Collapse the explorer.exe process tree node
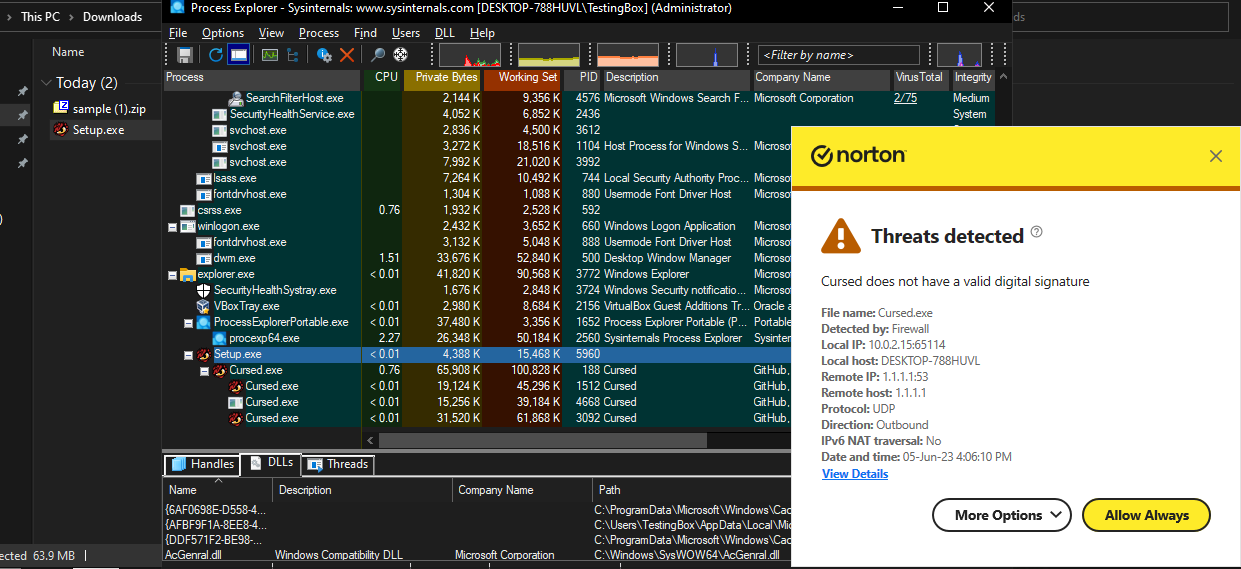Screen dimensions: 1241x569 click(173, 274)
